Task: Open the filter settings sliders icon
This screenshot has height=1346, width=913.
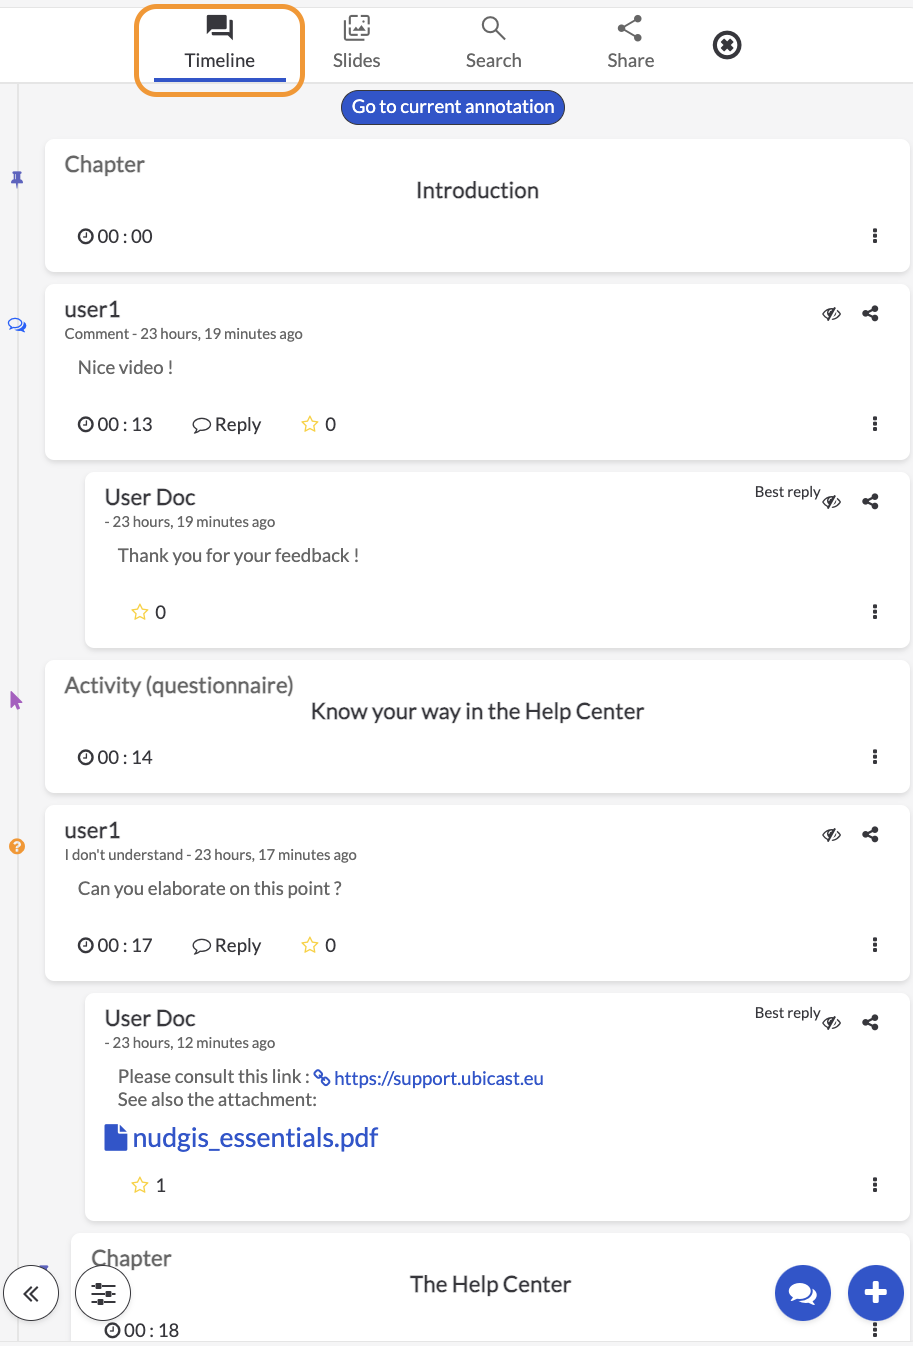Action: tap(103, 1294)
